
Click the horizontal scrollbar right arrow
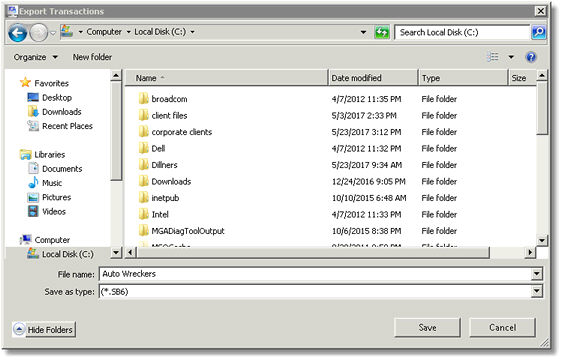(x=530, y=252)
